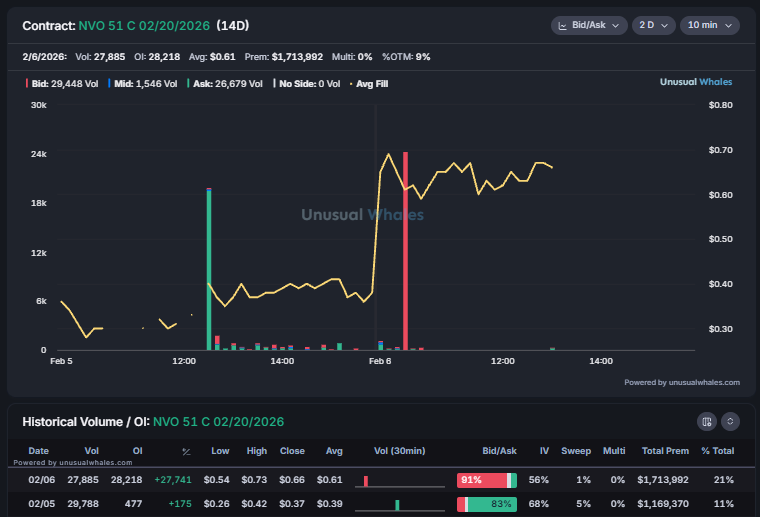760x517 pixels.
Task: Click the expand/collapse icon in Historical Volume header
Action: click(x=730, y=421)
